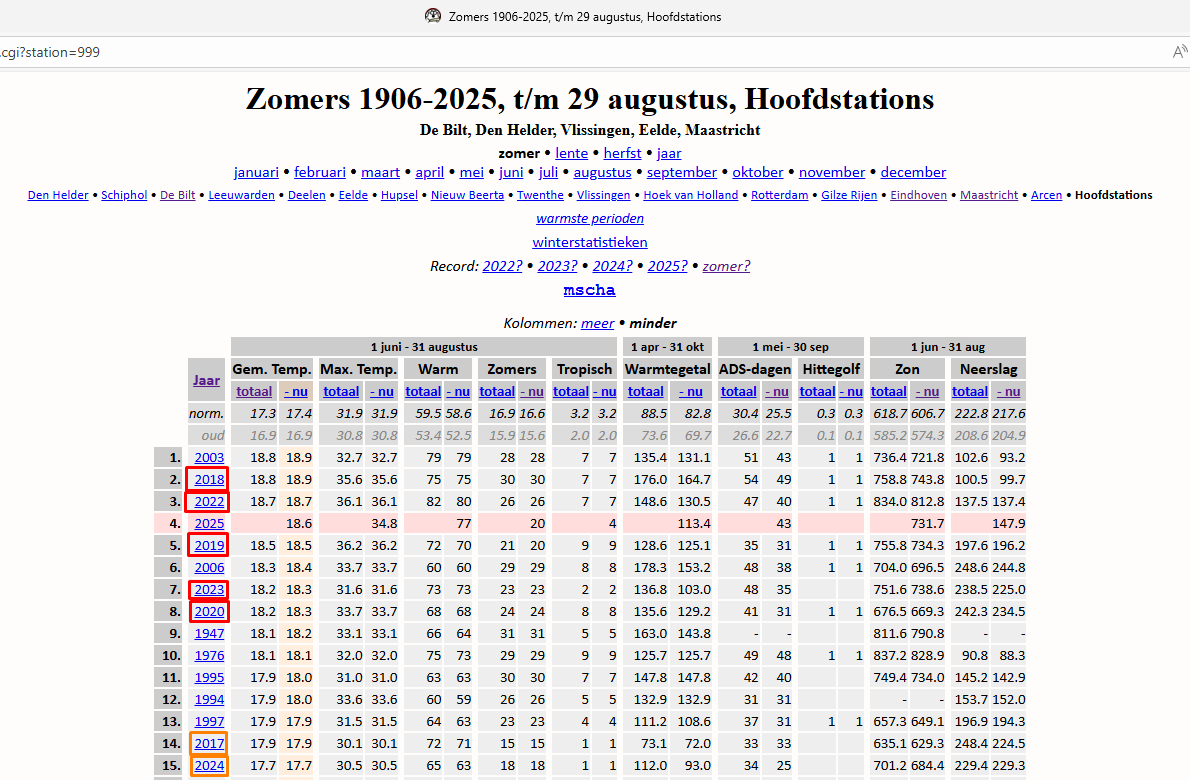Open the De Bilt station page

tap(178, 195)
